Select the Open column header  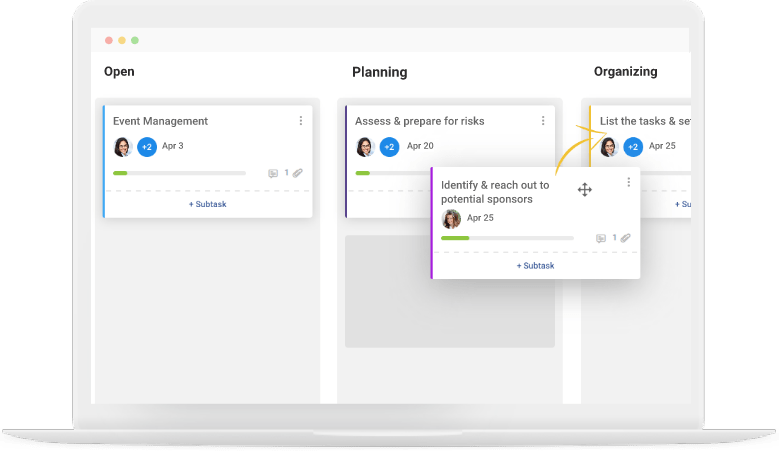119,72
